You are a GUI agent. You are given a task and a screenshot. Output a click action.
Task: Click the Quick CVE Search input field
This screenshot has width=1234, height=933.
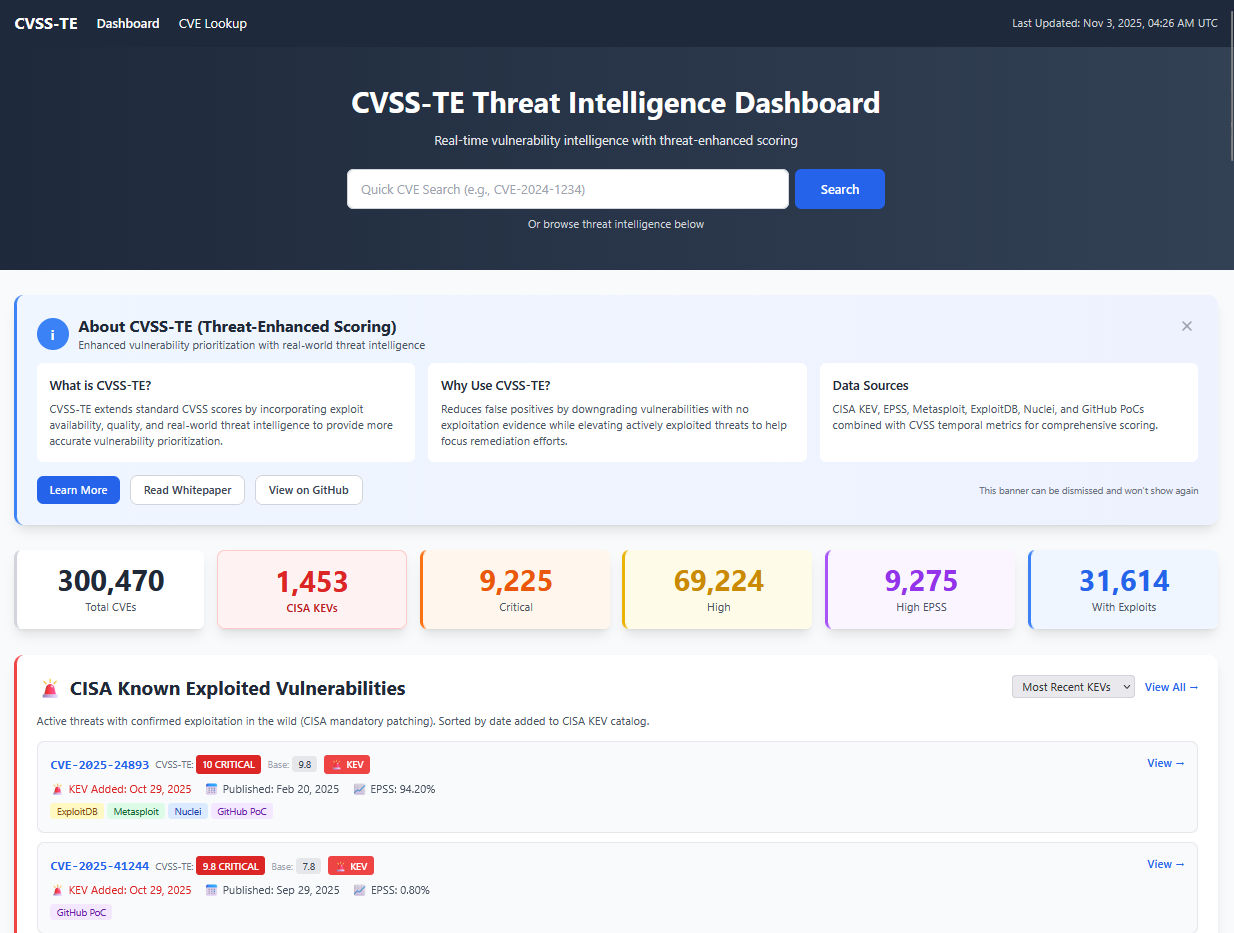click(567, 189)
